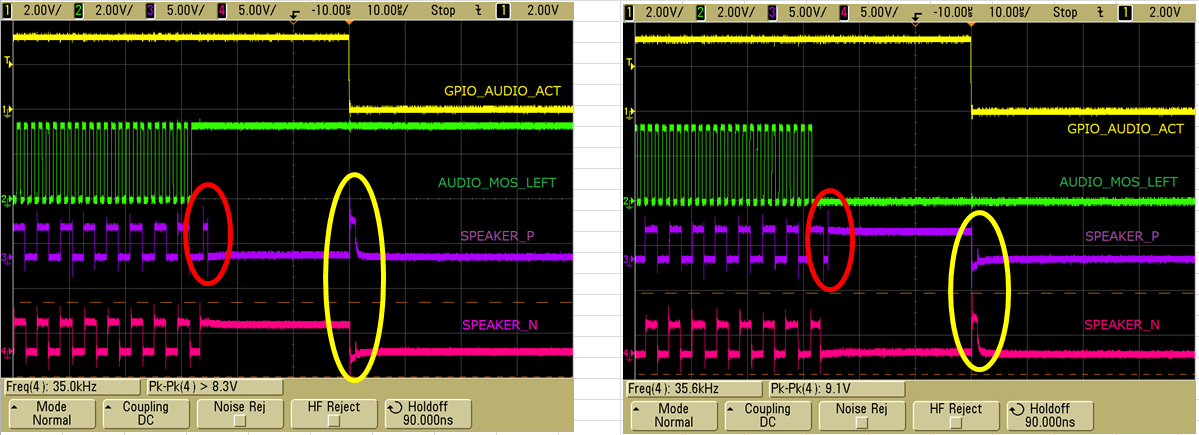1199x435 pixels.
Task: Click SPEAKER_P label on right scope
Action: [x=1122, y=236]
